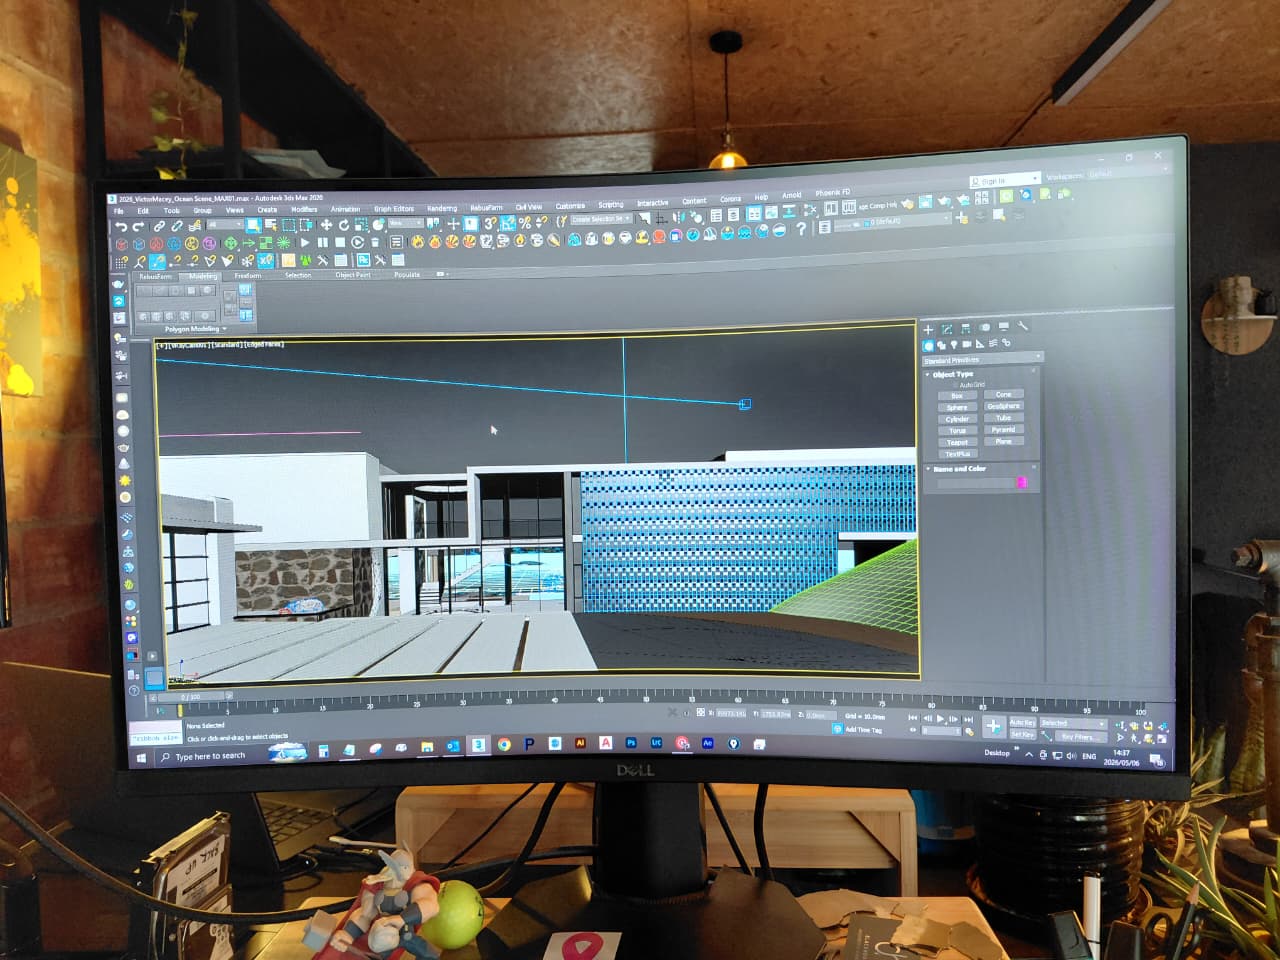Open the Create Selection Set dropdown
The image size is (1280, 960).
[x=602, y=219]
